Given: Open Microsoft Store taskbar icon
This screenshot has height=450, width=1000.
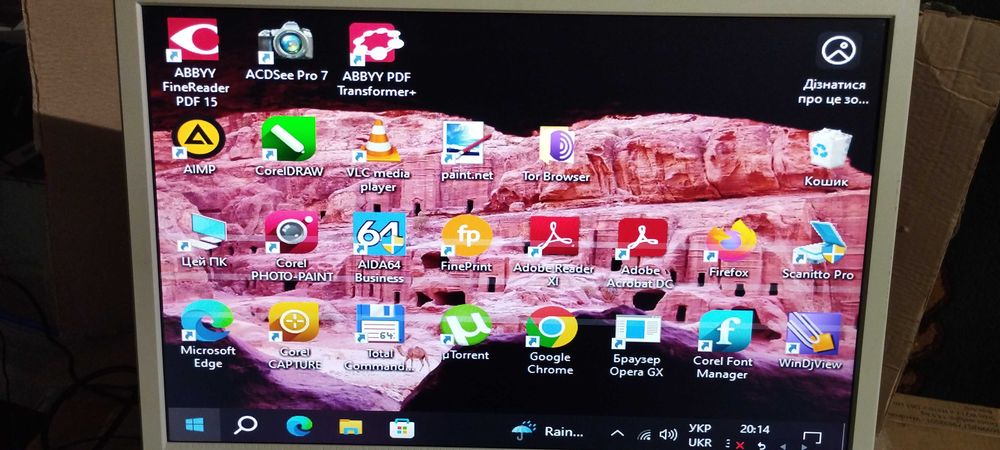Looking at the screenshot, I should (x=402, y=428).
